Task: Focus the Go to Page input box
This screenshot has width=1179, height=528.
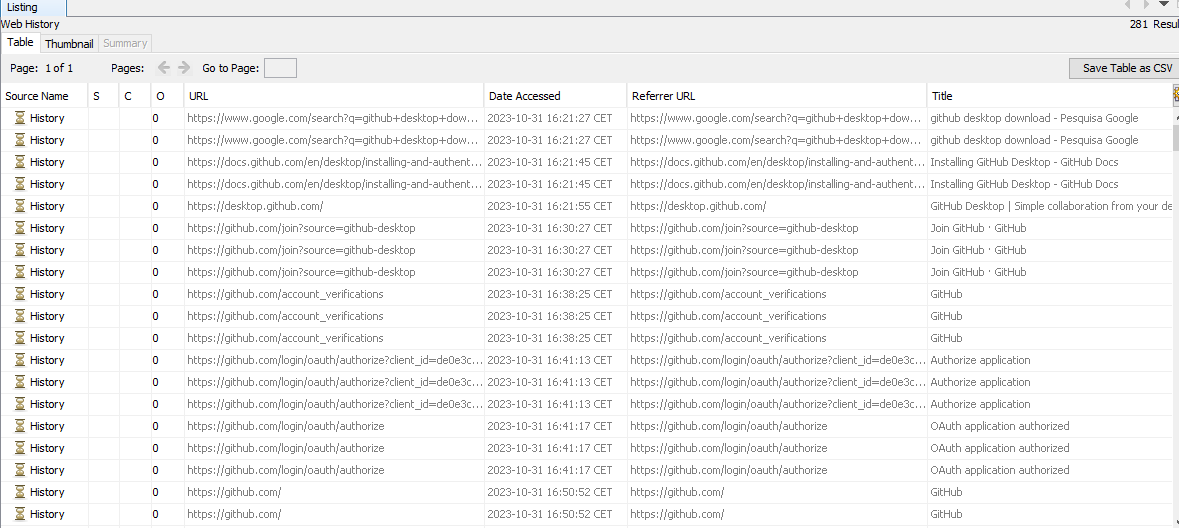Action: pyautogui.click(x=280, y=68)
